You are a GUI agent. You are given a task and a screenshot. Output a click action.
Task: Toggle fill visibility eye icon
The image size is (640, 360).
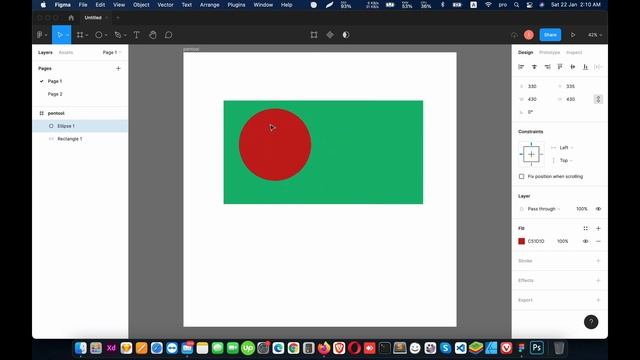585,241
